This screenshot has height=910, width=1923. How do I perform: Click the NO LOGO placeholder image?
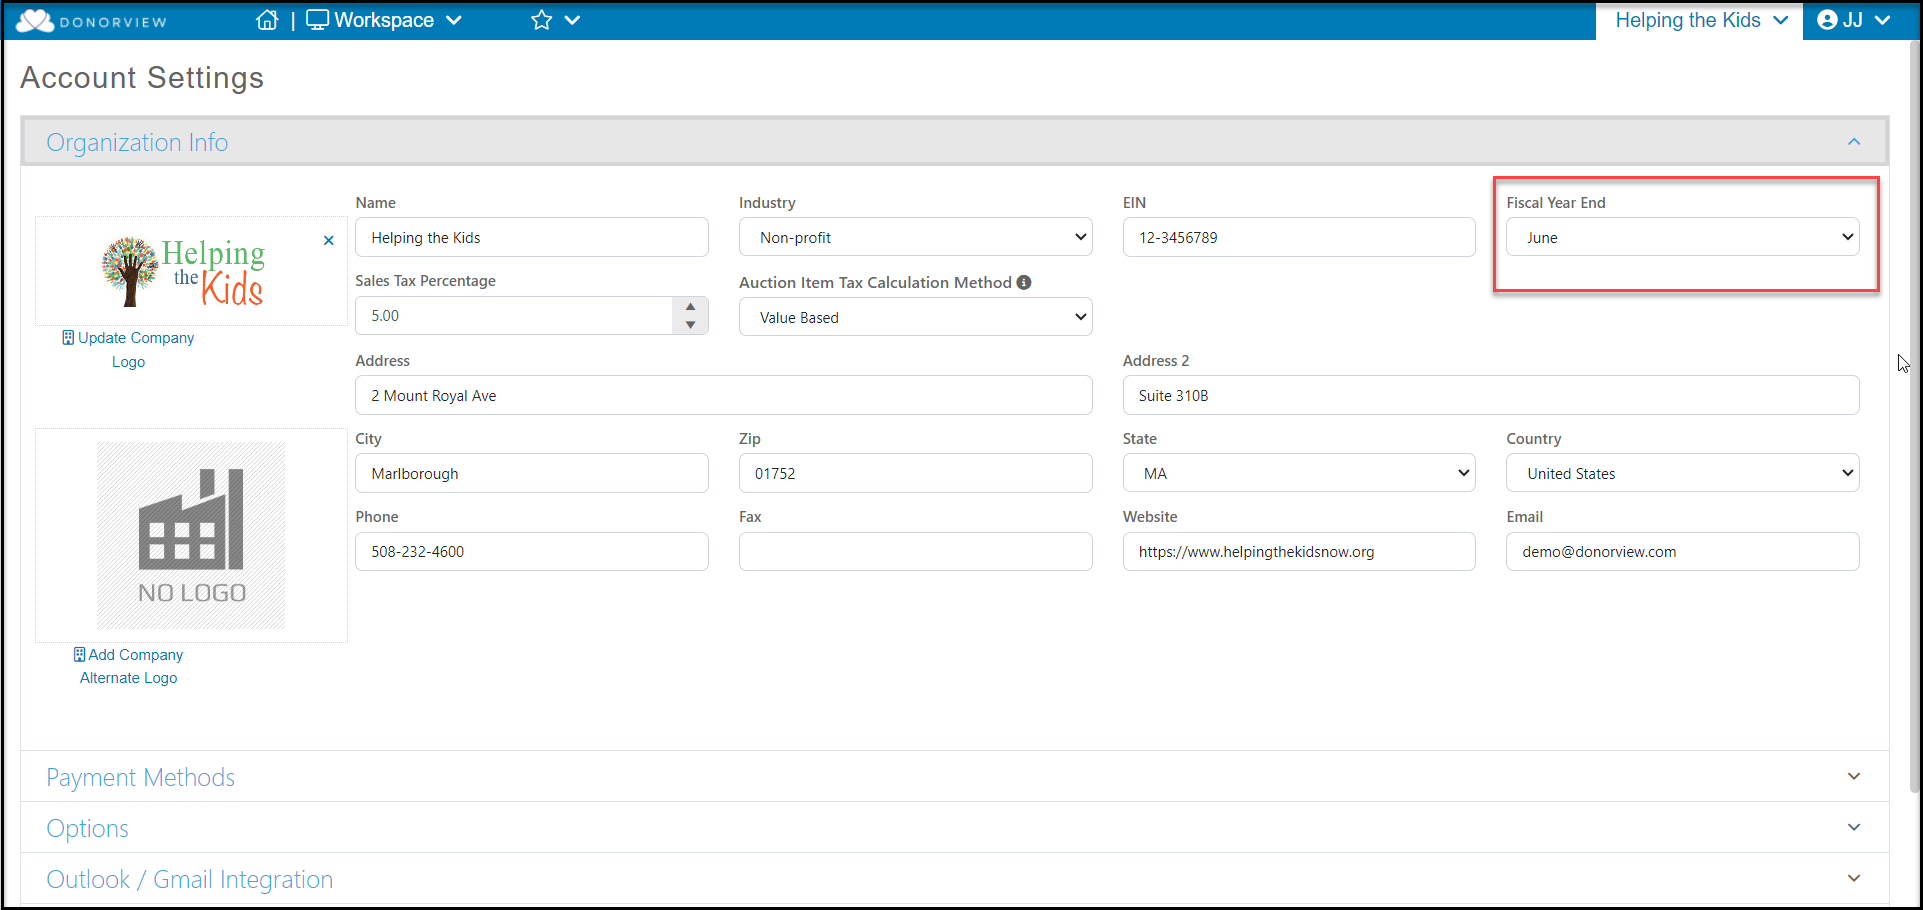pos(191,536)
